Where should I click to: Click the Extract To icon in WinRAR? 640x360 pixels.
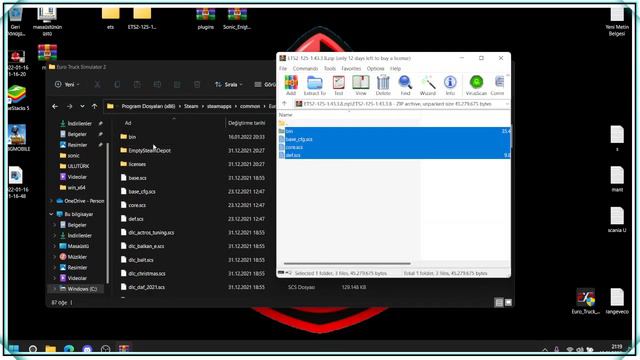click(x=315, y=85)
